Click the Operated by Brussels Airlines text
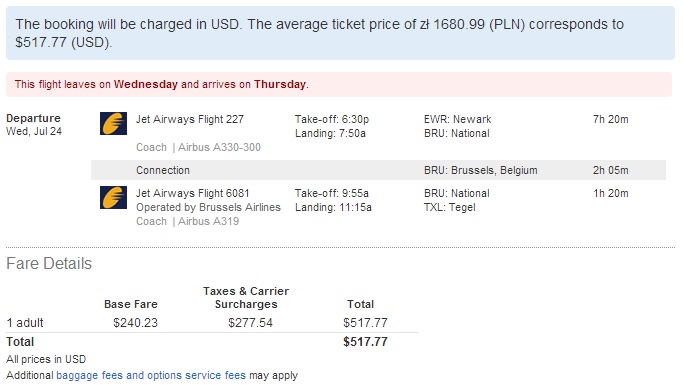 [208, 207]
